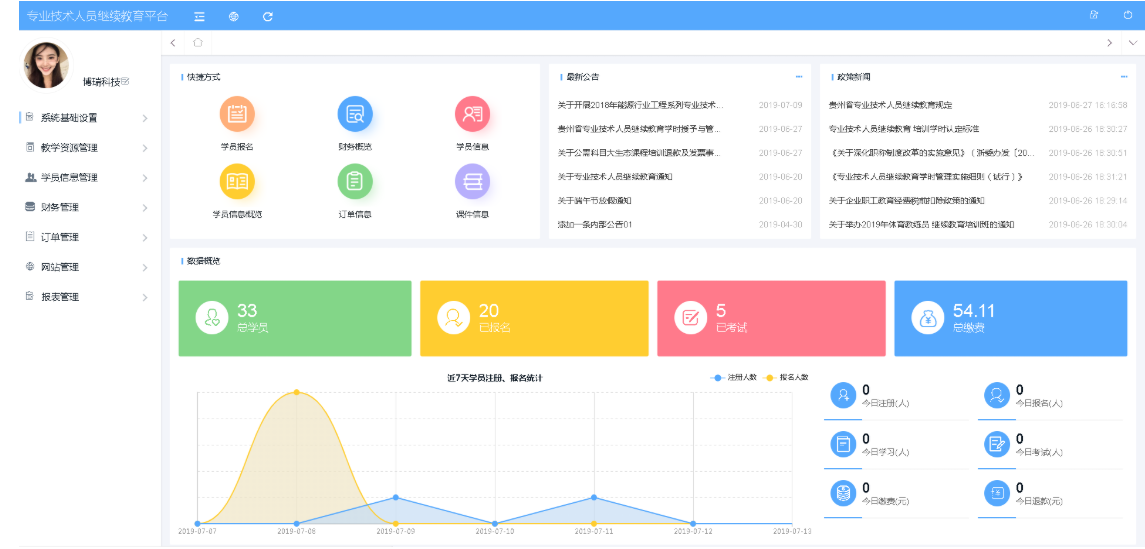Click the edit icon beside 博瑞科技
The image size is (1145, 549).
[125, 81]
